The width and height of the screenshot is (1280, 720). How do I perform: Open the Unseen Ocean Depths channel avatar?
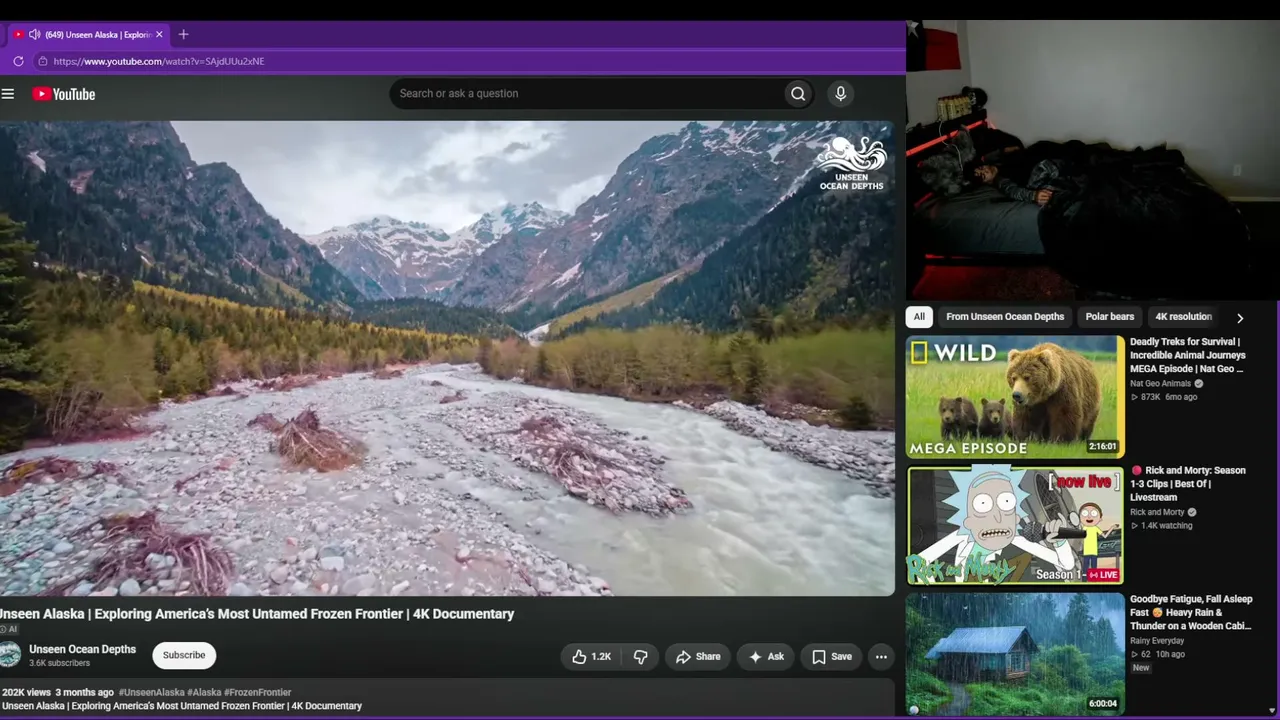(10, 655)
